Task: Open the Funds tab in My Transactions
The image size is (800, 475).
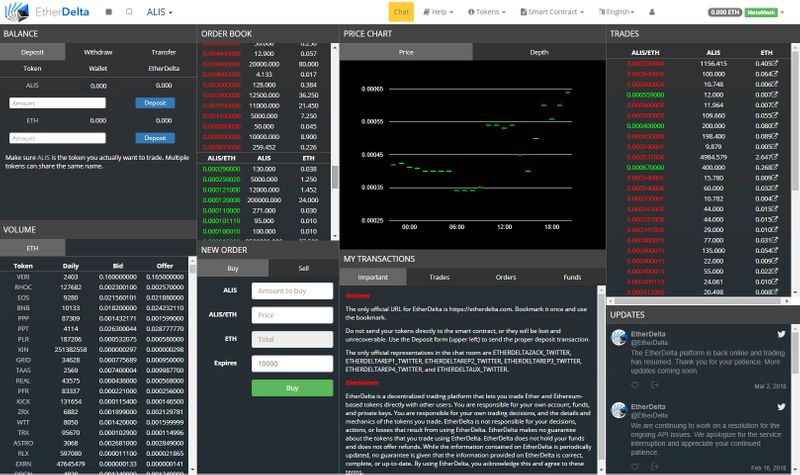Action: (572, 277)
